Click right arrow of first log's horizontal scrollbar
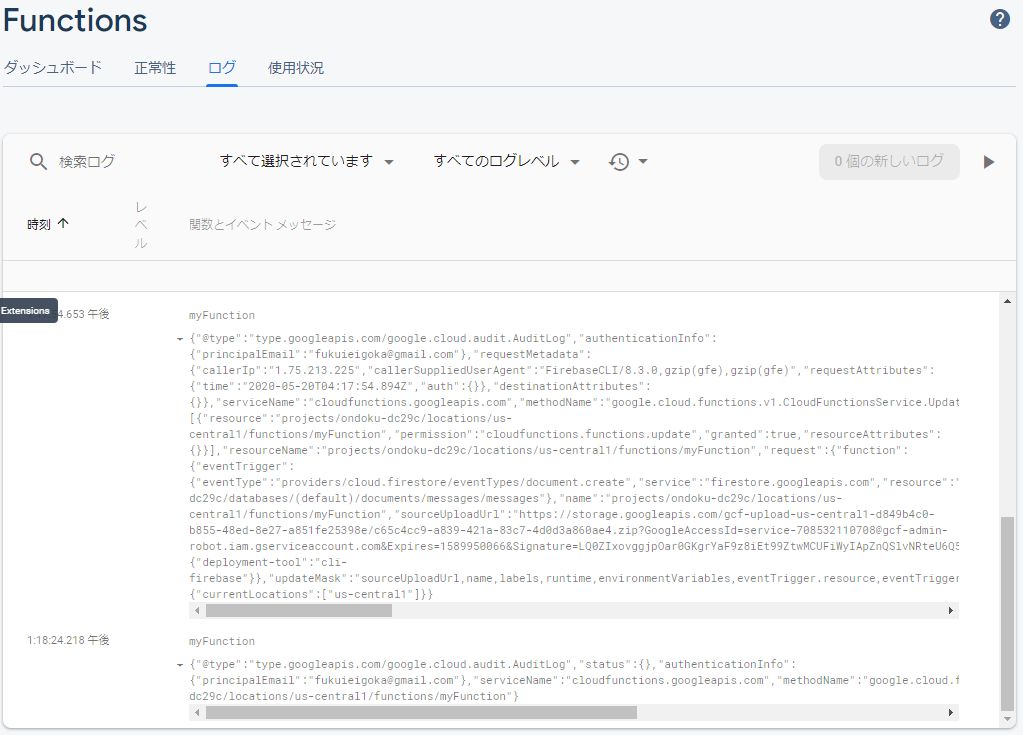 point(951,610)
